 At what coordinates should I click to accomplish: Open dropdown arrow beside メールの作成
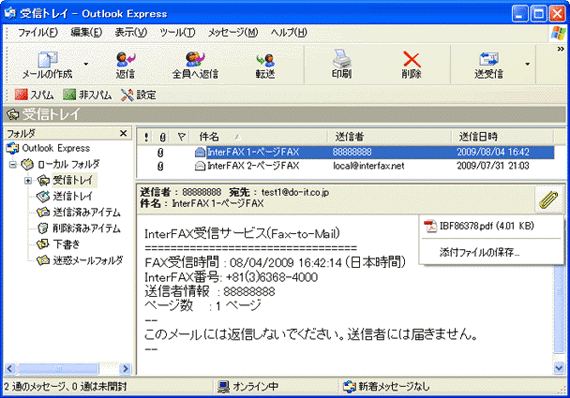pos(86,64)
